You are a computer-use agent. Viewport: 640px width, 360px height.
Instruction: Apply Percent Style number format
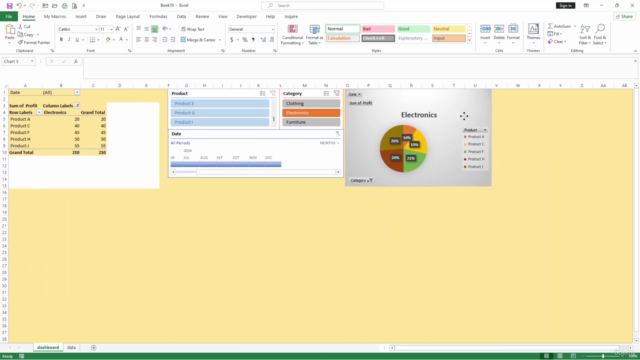(245, 40)
